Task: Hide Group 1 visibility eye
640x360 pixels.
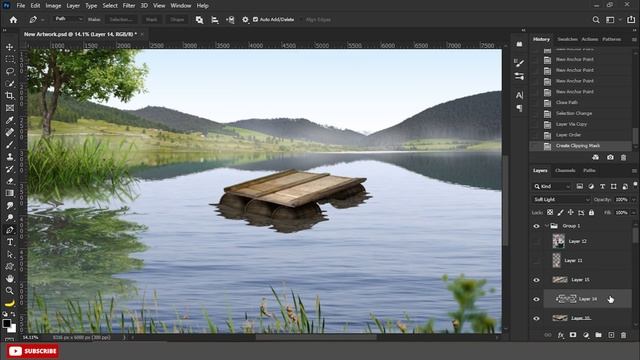Action: (x=536, y=226)
